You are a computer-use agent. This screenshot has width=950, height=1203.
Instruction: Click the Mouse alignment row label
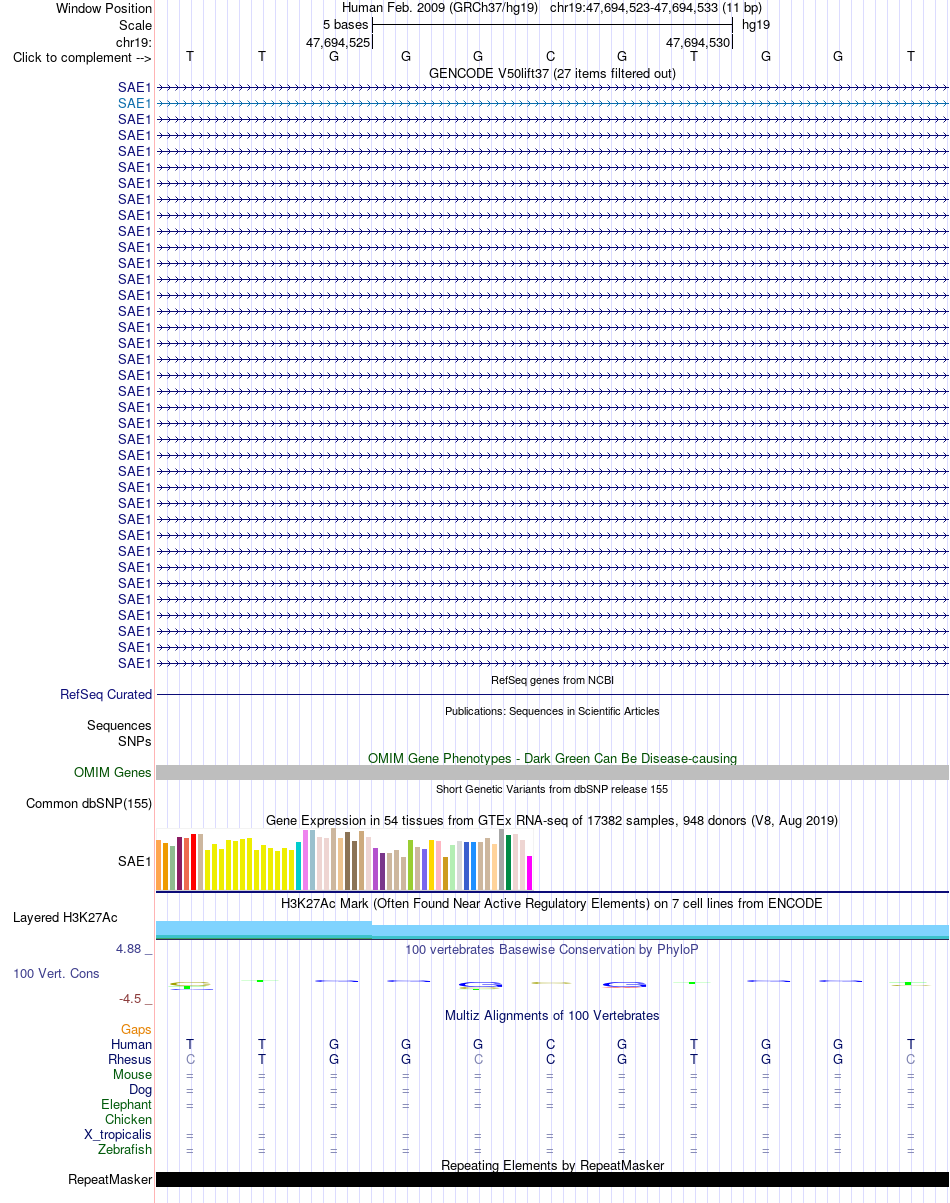point(133,1074)
